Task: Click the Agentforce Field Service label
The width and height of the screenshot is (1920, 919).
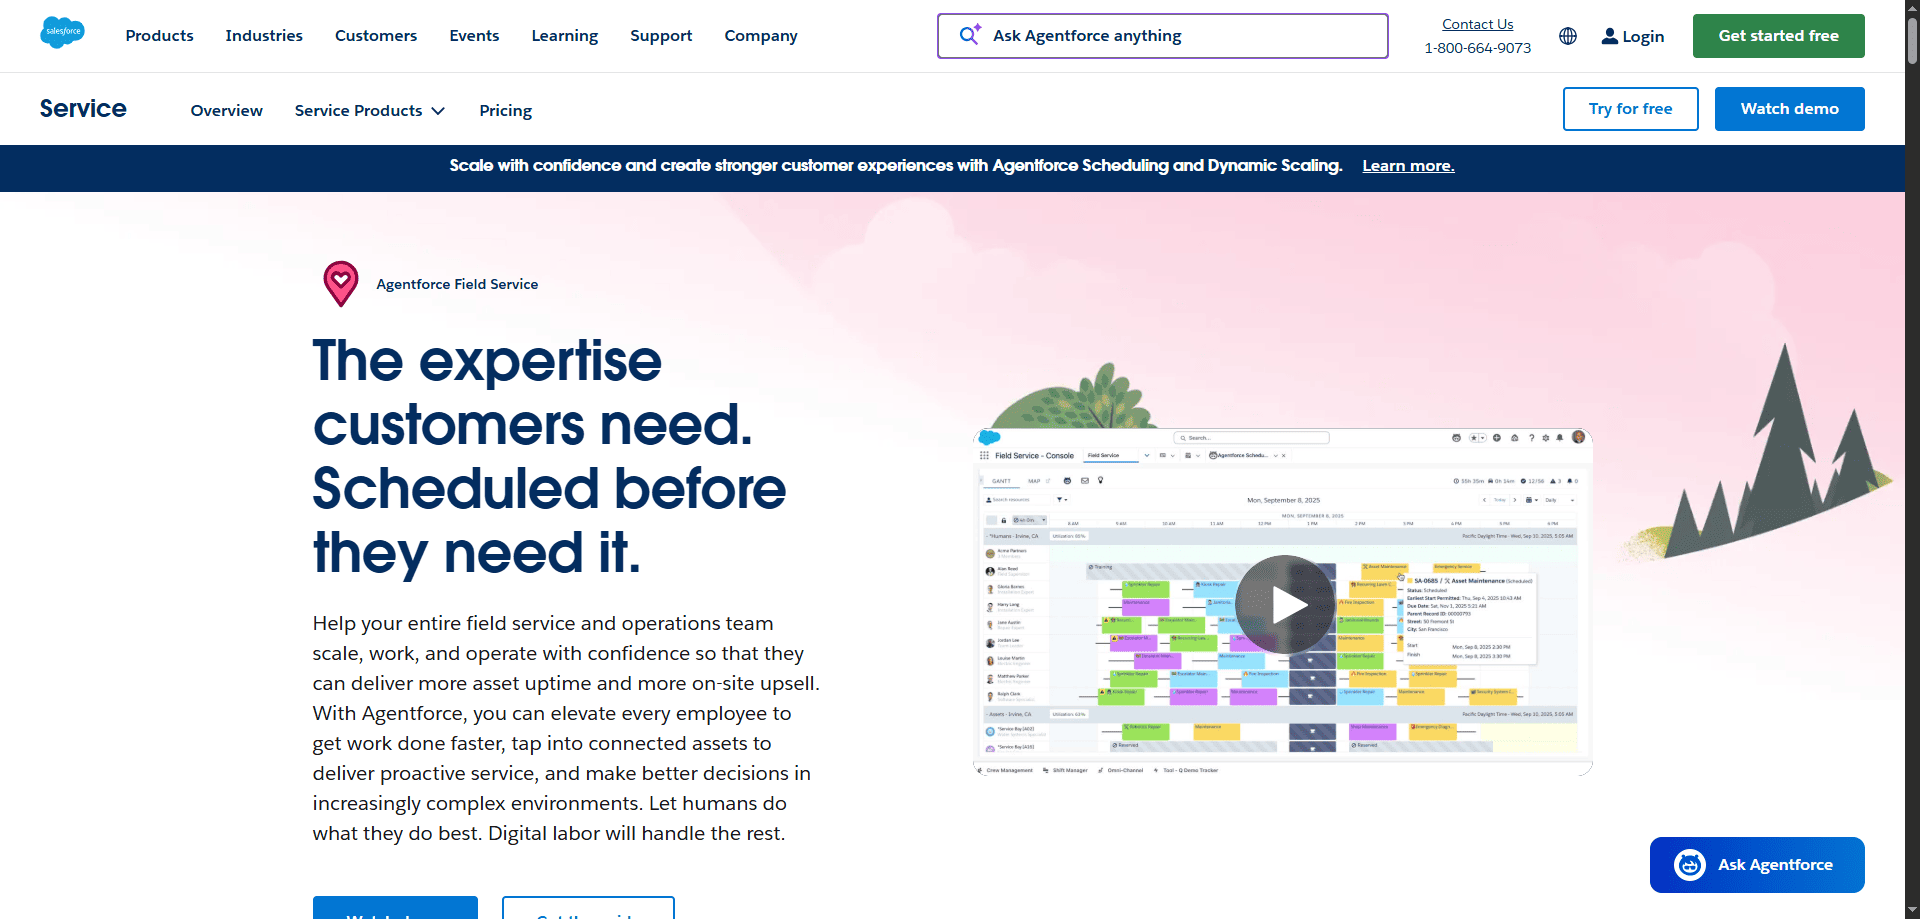Action: click(457, 284)
